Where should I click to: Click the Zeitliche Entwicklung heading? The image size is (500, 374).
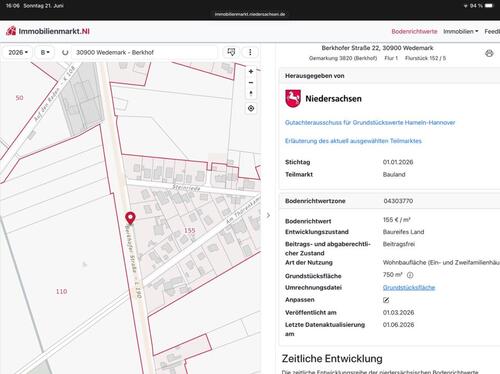[x=332, y=359]
